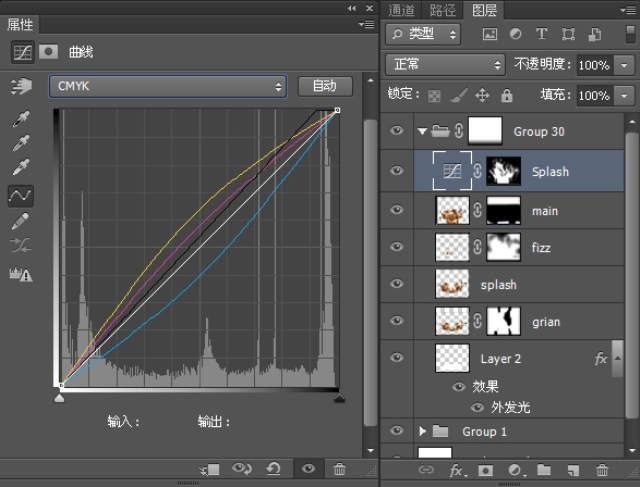The width and height of the screenshot is (640, 487).
Task: Hide the fizz layer
Action: (397, 247)
